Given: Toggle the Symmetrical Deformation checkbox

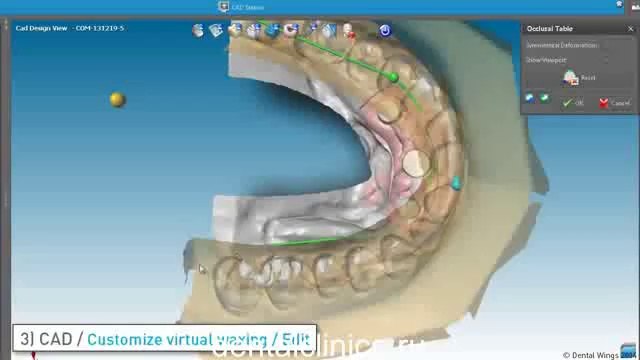Looking at the screenshot, I should pyautogui.click(x=606, y=45).
